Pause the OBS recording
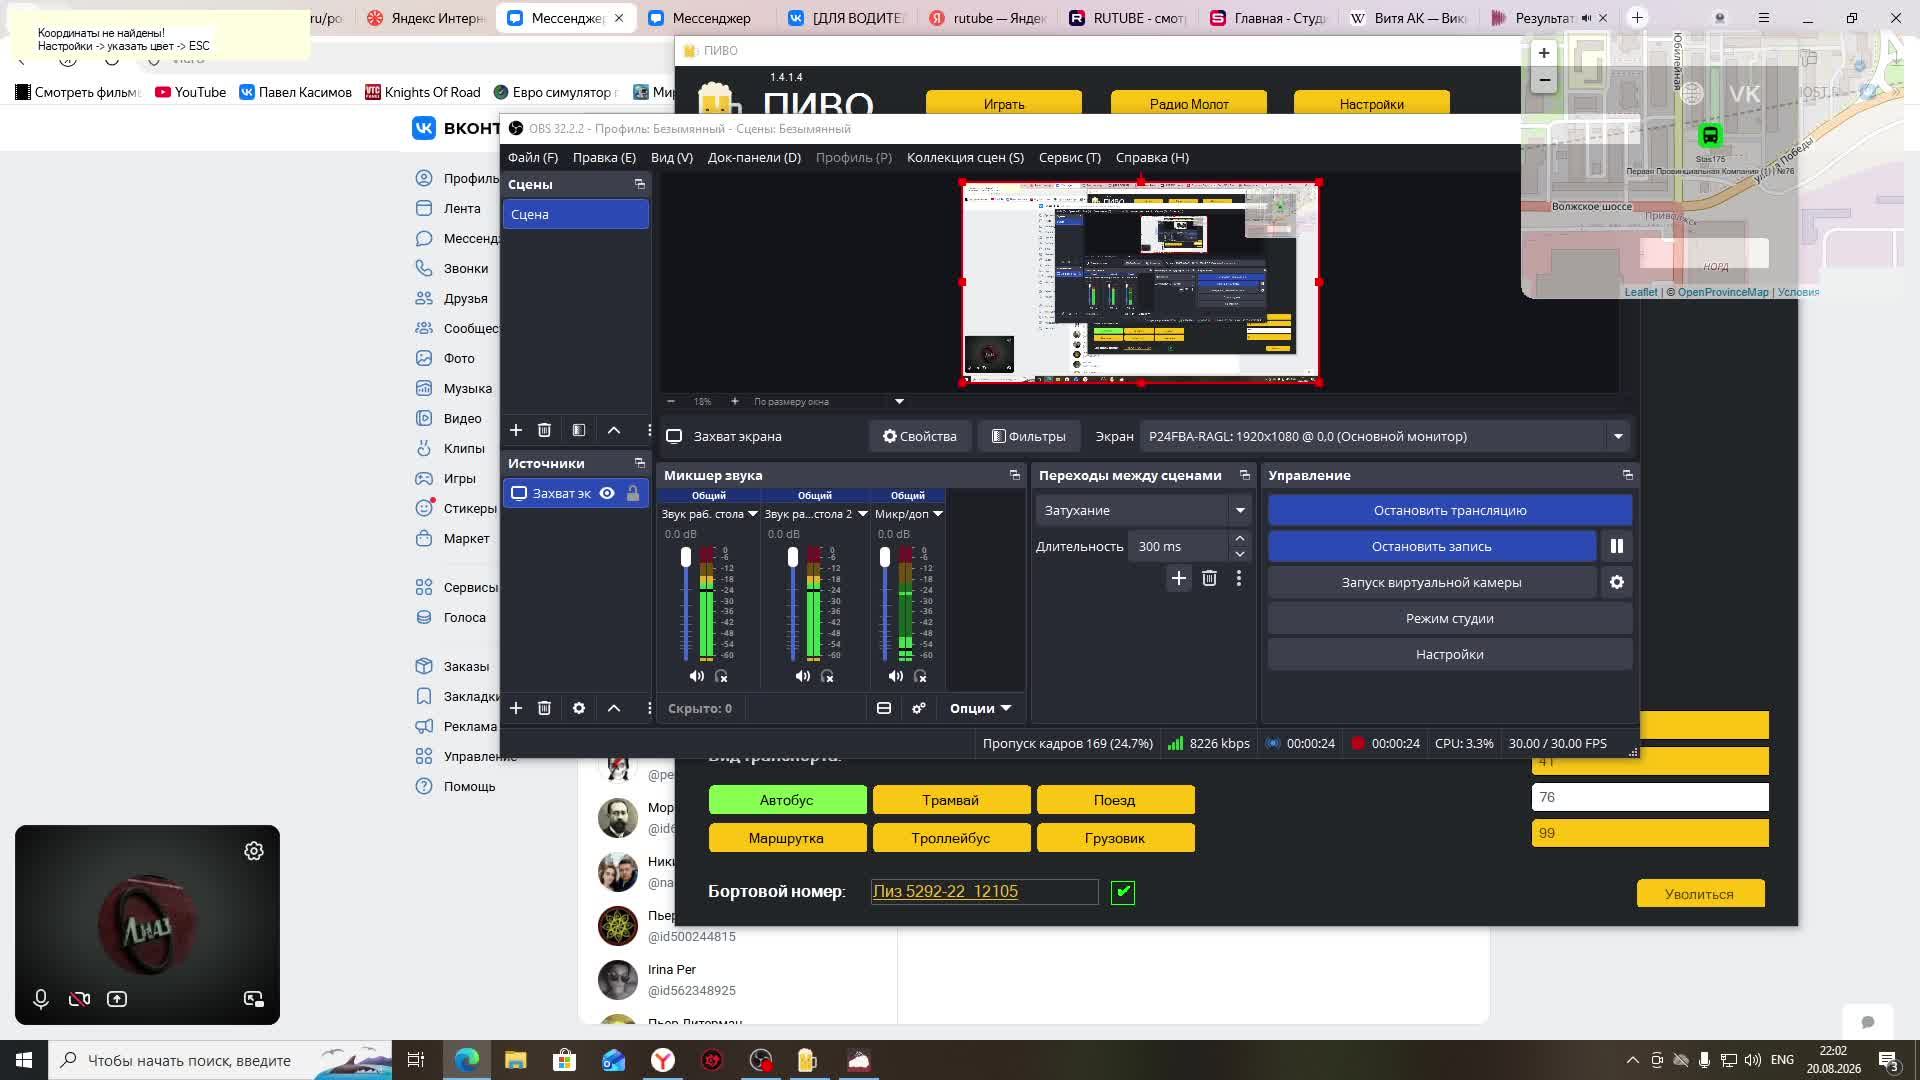This screenshot has height=1080, width=1920. tap(1617, 546)
